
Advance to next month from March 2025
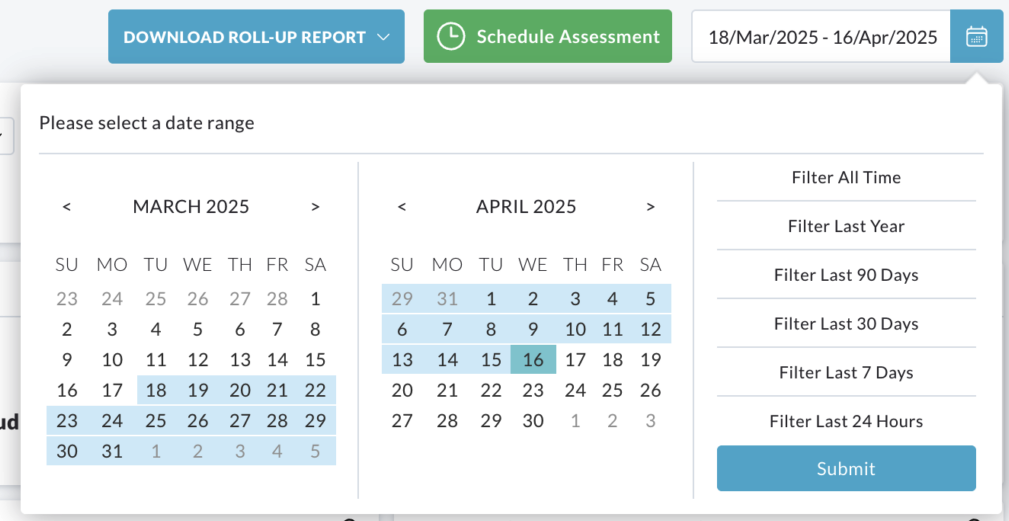click(315, 207)
